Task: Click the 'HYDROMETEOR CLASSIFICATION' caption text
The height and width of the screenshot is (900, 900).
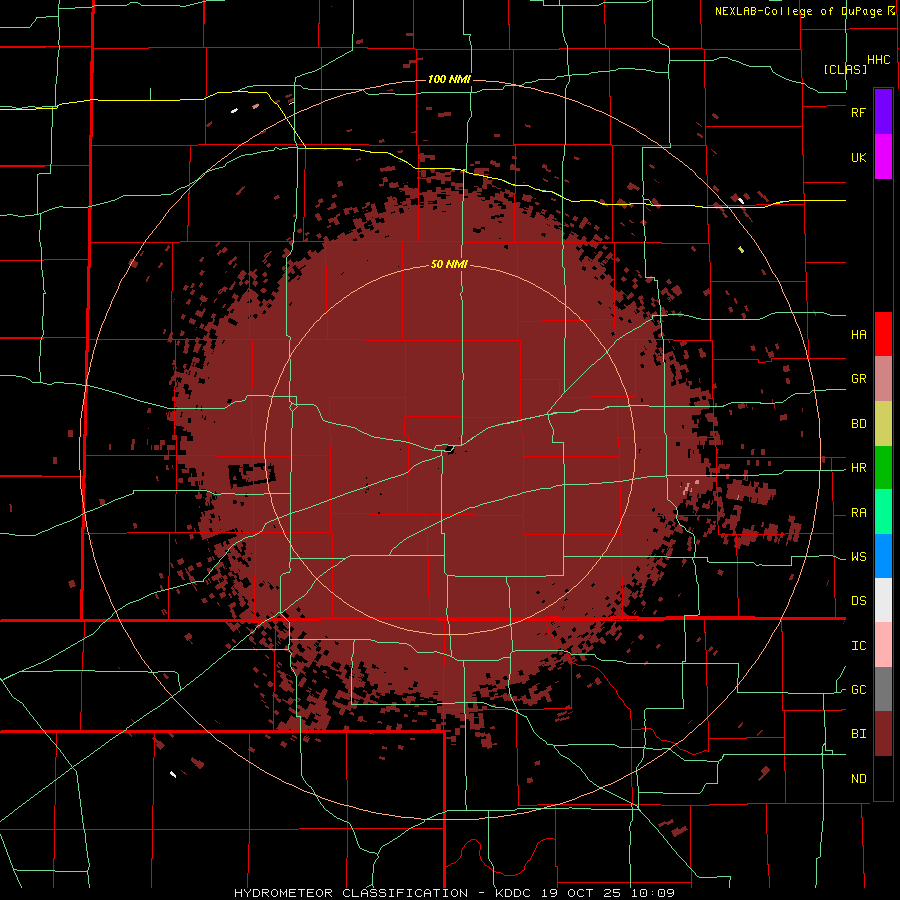Action: [351, 893]
